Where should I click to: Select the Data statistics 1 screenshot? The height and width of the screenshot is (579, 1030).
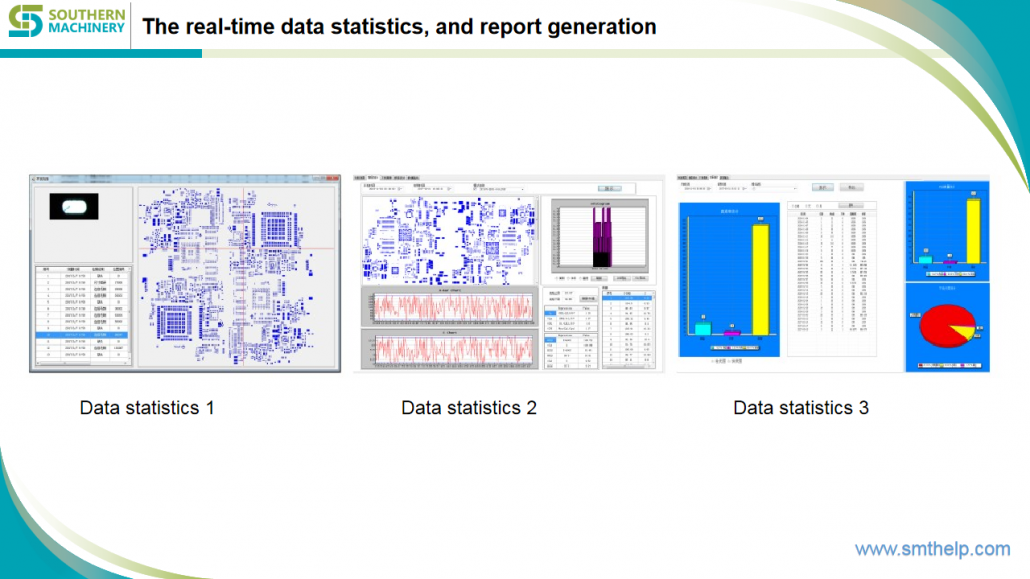click(x=185, y=273)
